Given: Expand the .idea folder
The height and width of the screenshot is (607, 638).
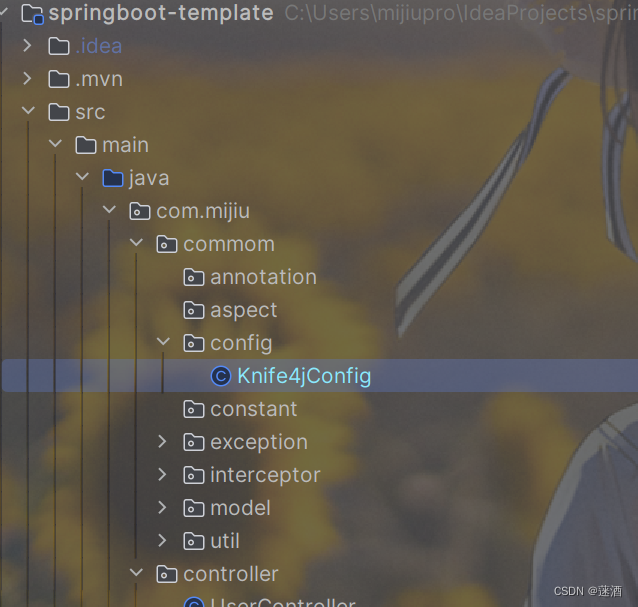Looking at the screenshot, I should [27, 46].
